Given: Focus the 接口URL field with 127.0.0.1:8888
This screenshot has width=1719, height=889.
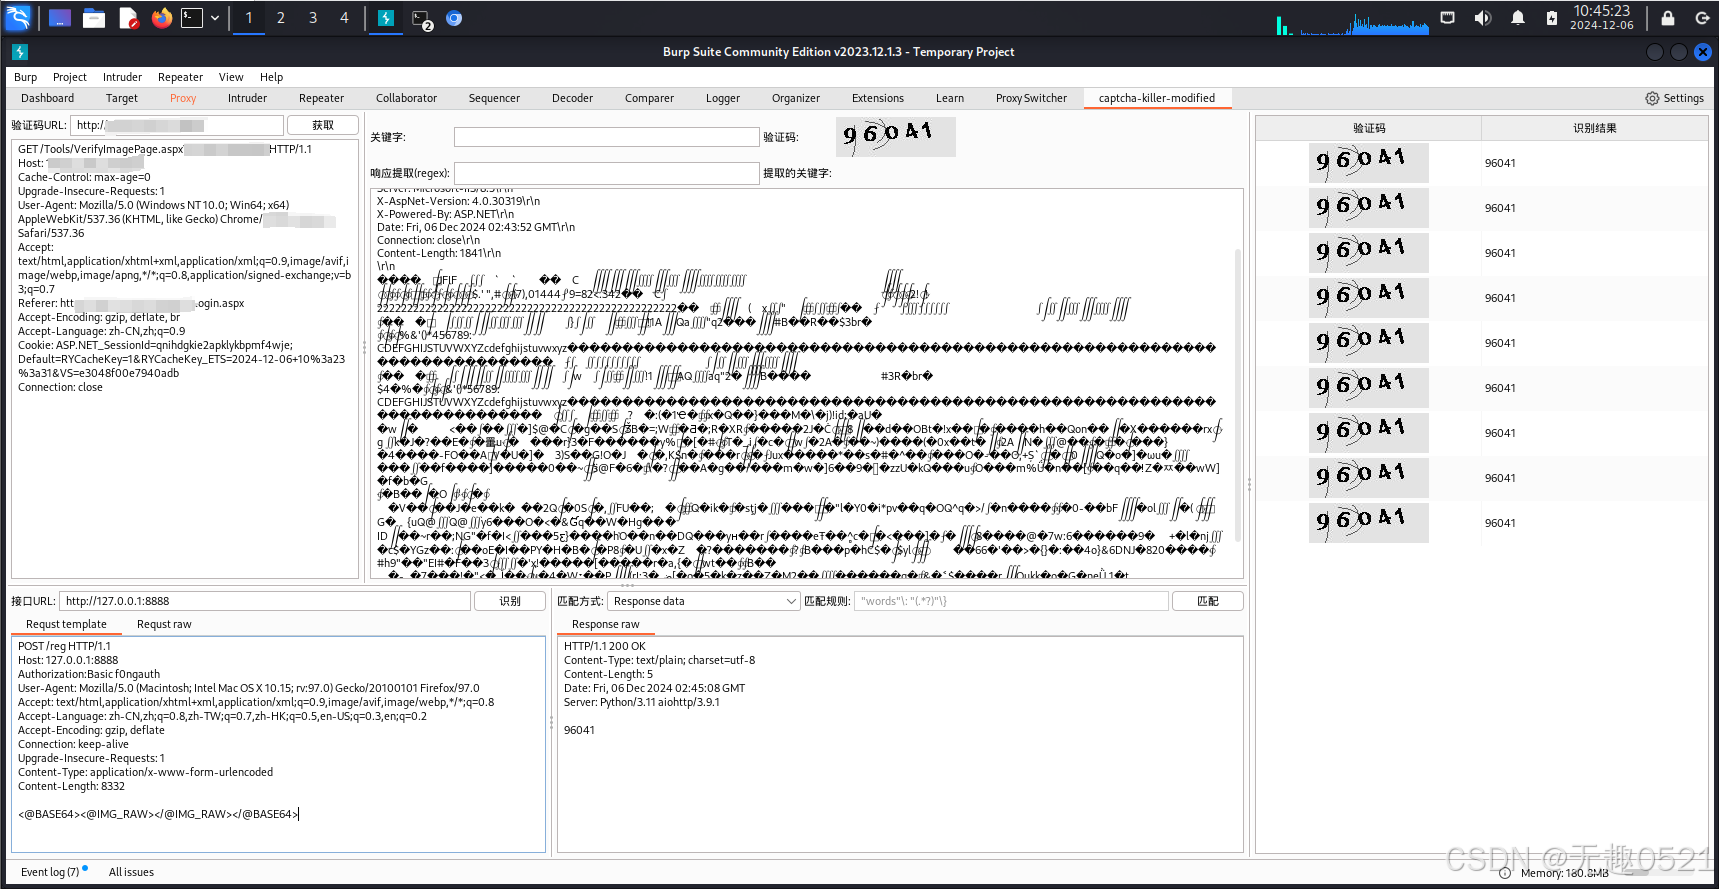Looking at the screenshot, I should 265,601.
